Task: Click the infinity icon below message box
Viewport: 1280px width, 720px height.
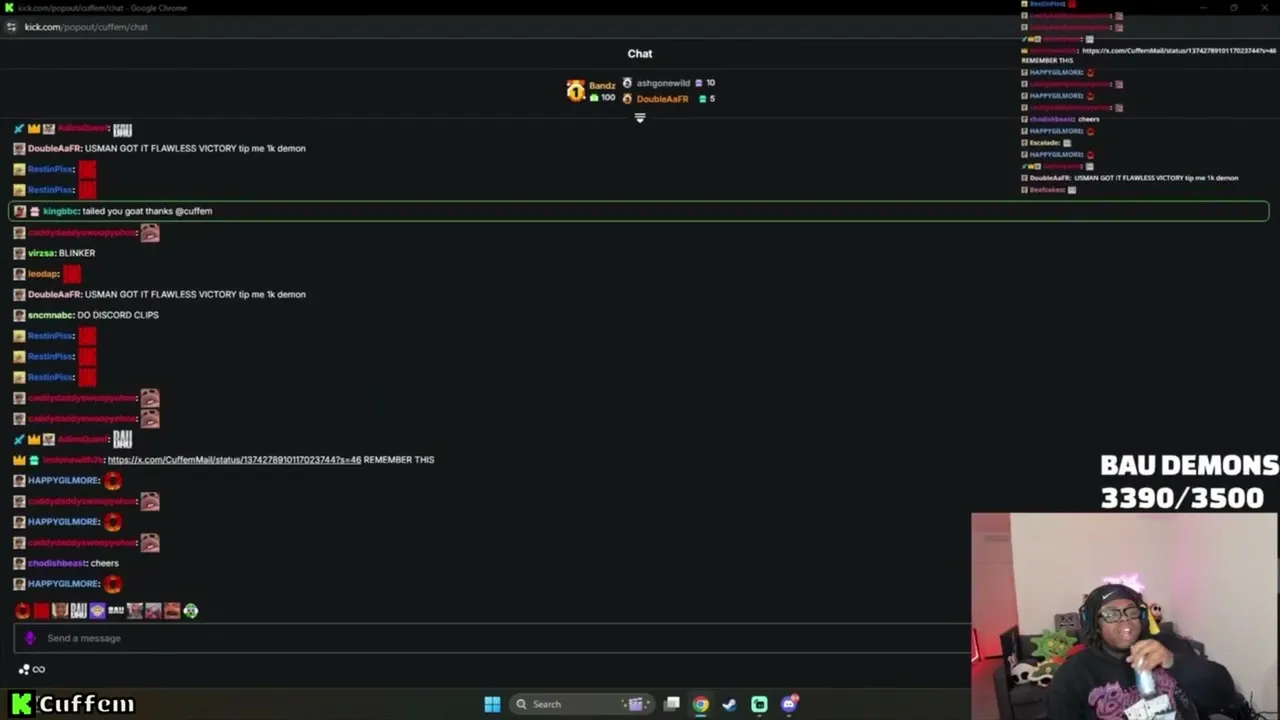Action: 39,669
